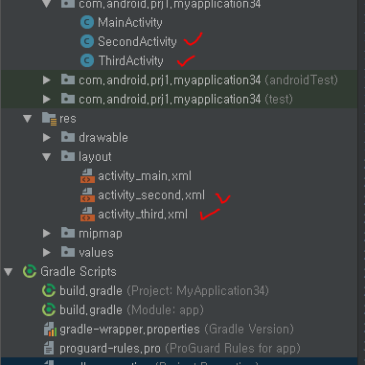Select the MainActivity class icon
The height and width of the screenshot is (365, 365).
(x=87, y=22)
